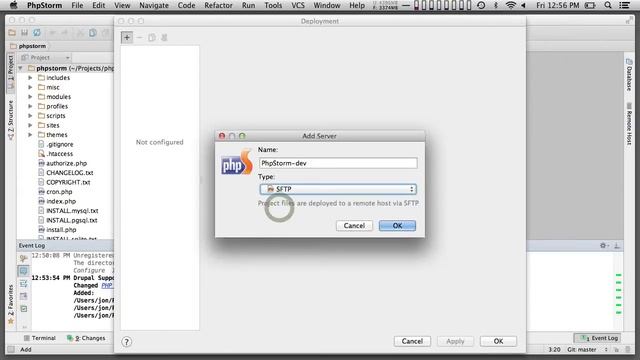This screenshot has width=640, height=360.
Task: Open the Database side panel
Action: (x=629, y=75)
